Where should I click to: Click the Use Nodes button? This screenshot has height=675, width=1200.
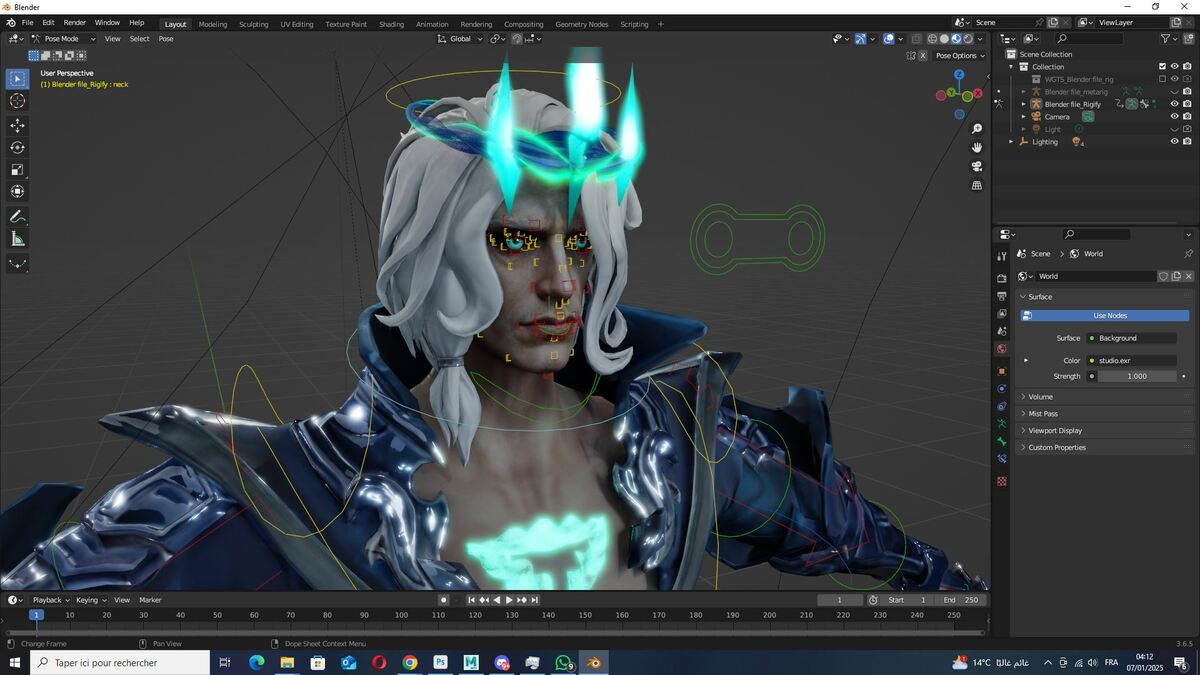pos(1105,316)
